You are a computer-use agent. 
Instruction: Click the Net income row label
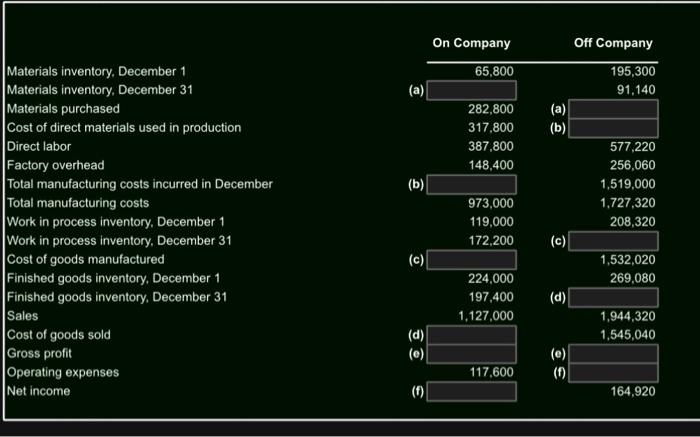click(38, 391)
